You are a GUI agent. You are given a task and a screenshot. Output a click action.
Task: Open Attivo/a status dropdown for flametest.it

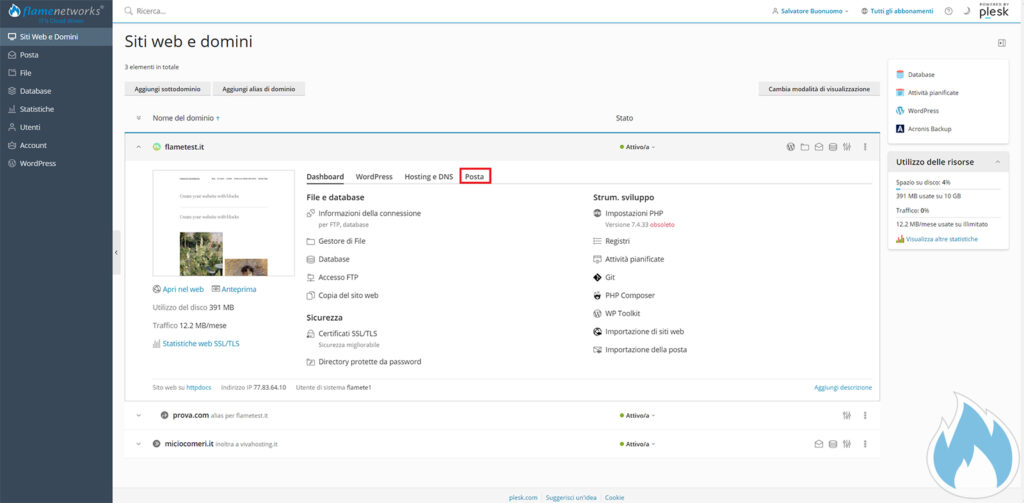tap(644, 147)
